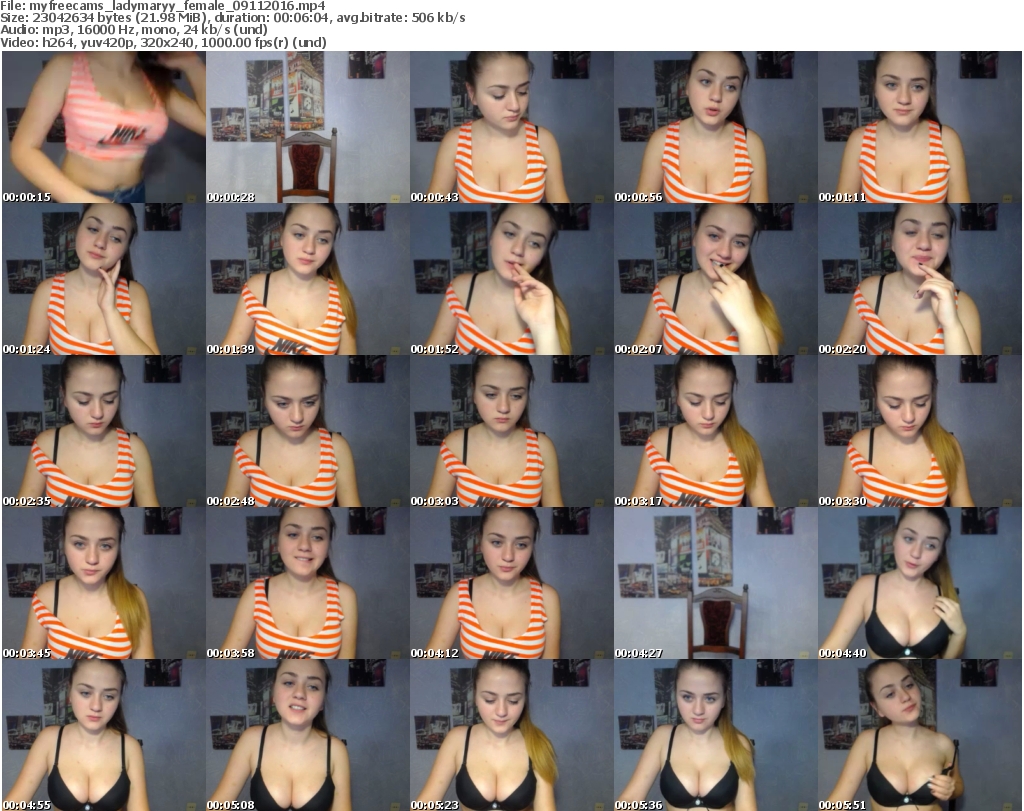This screenshot has width=1024, height=811.
Task: Click the 'Video: h264, yuv420p' line
Action: click(x=163, y=42)
